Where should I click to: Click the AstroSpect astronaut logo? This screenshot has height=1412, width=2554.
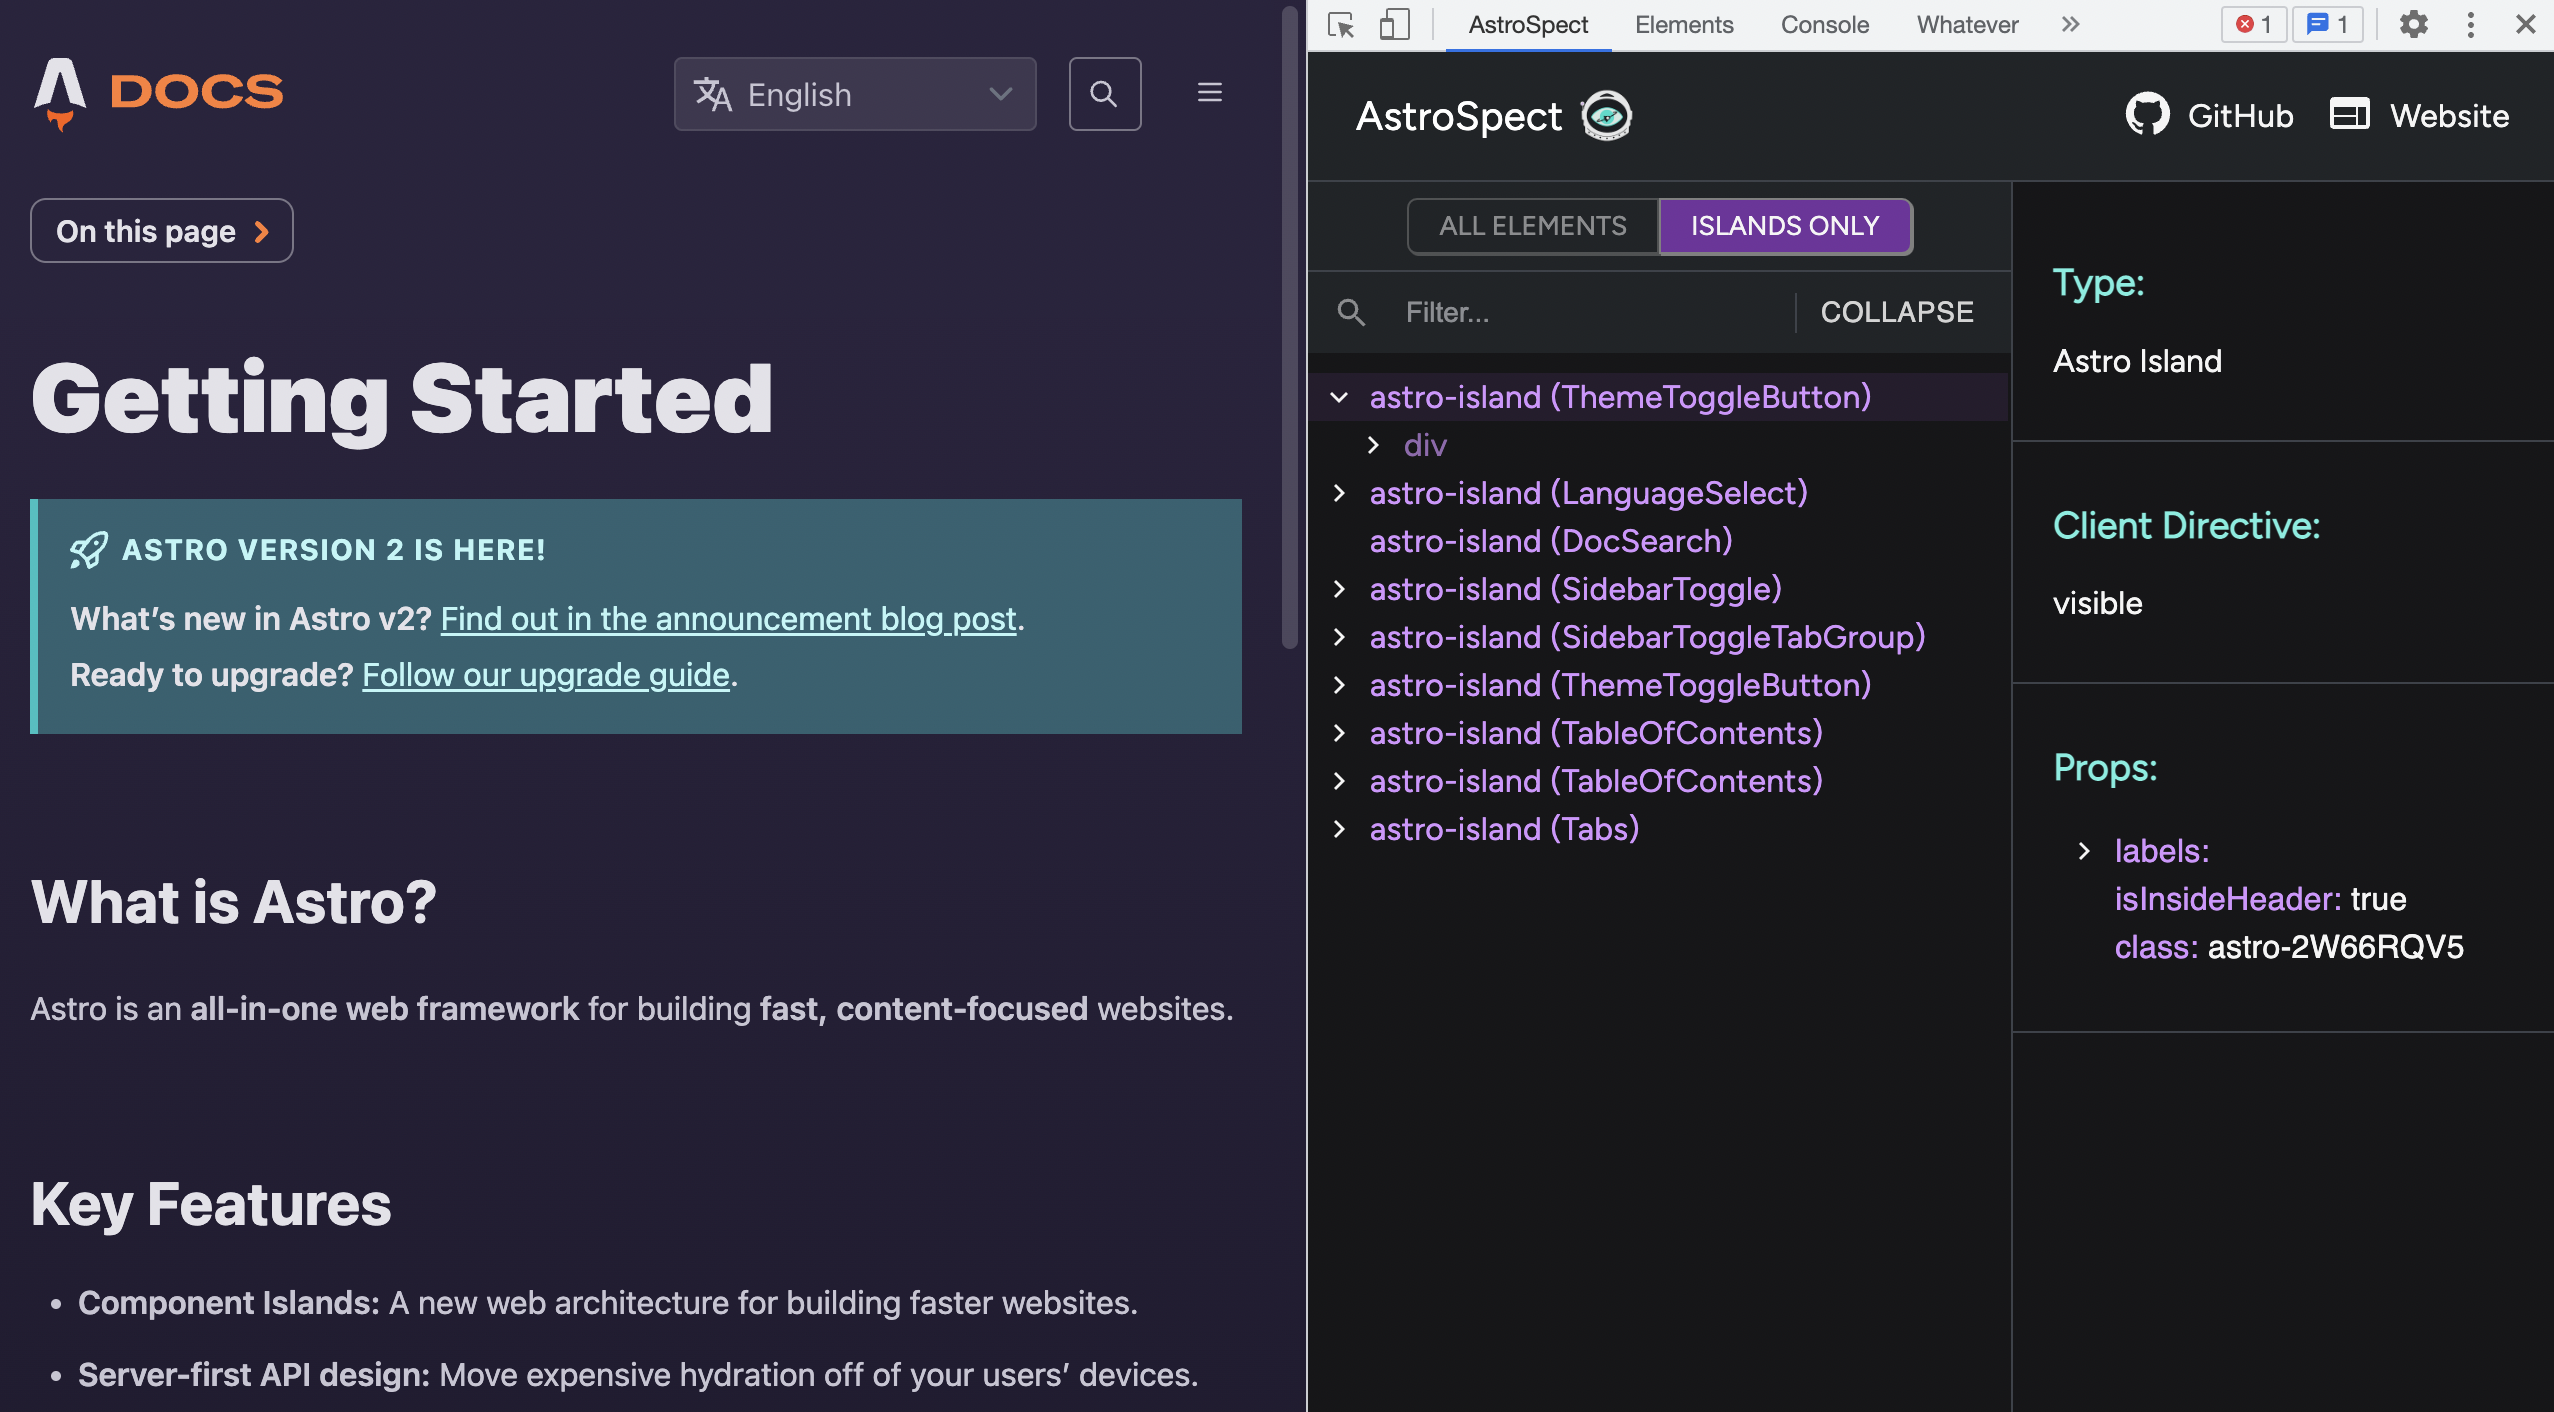click(x=1606, y=116)
